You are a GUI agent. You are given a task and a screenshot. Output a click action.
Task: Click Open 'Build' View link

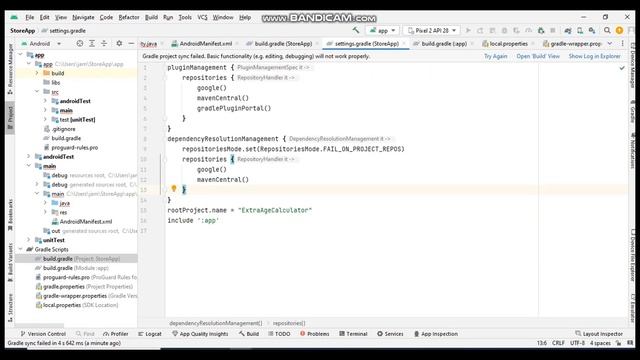(x=538, y=56)
